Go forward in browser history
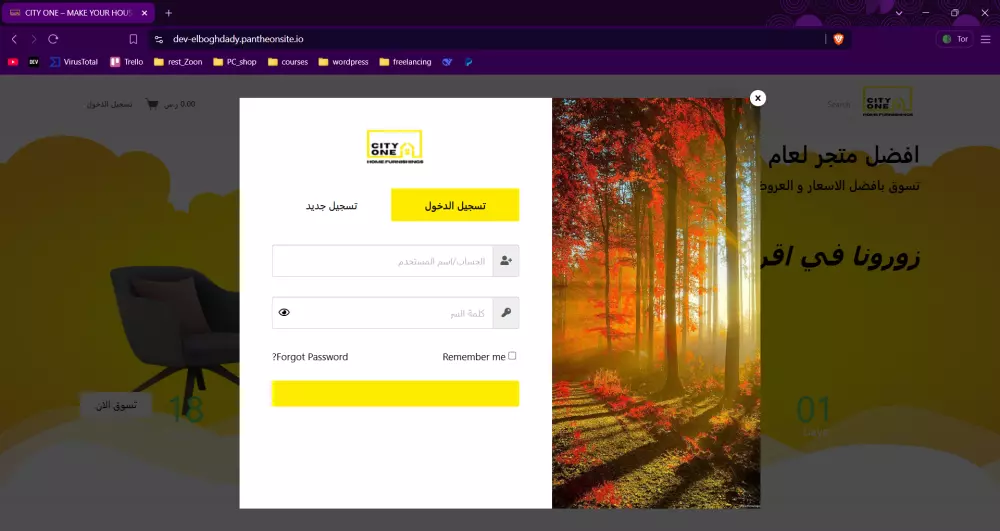Screen dimensions: 1000x531 tap(33, 39)
